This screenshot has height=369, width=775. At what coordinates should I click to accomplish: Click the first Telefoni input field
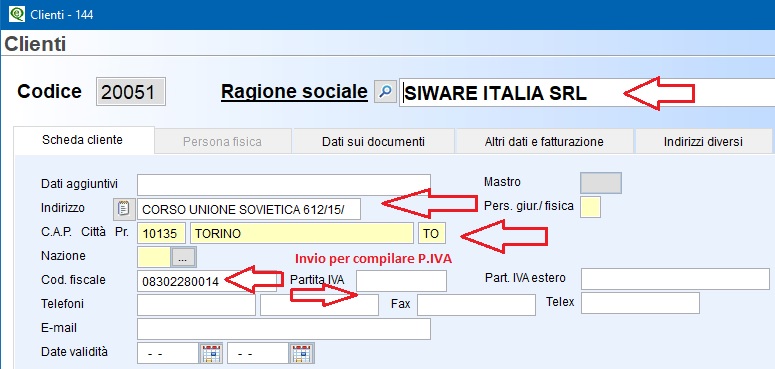coord(196,305)
